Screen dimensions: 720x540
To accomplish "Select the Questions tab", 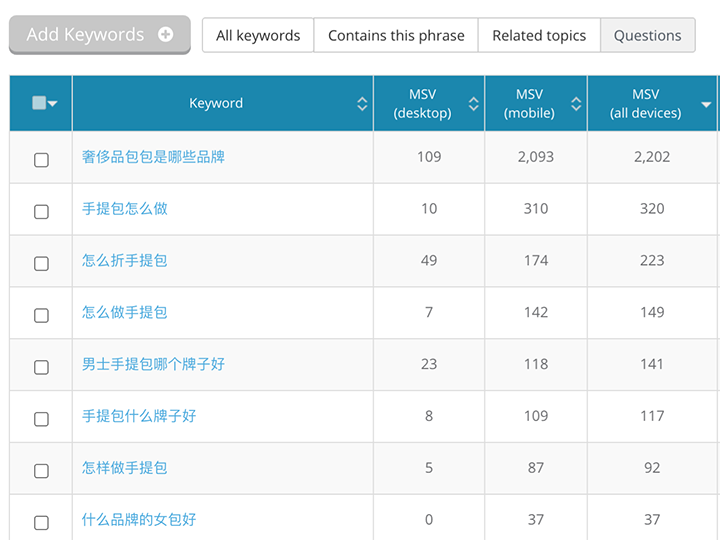I will point(647,35).
